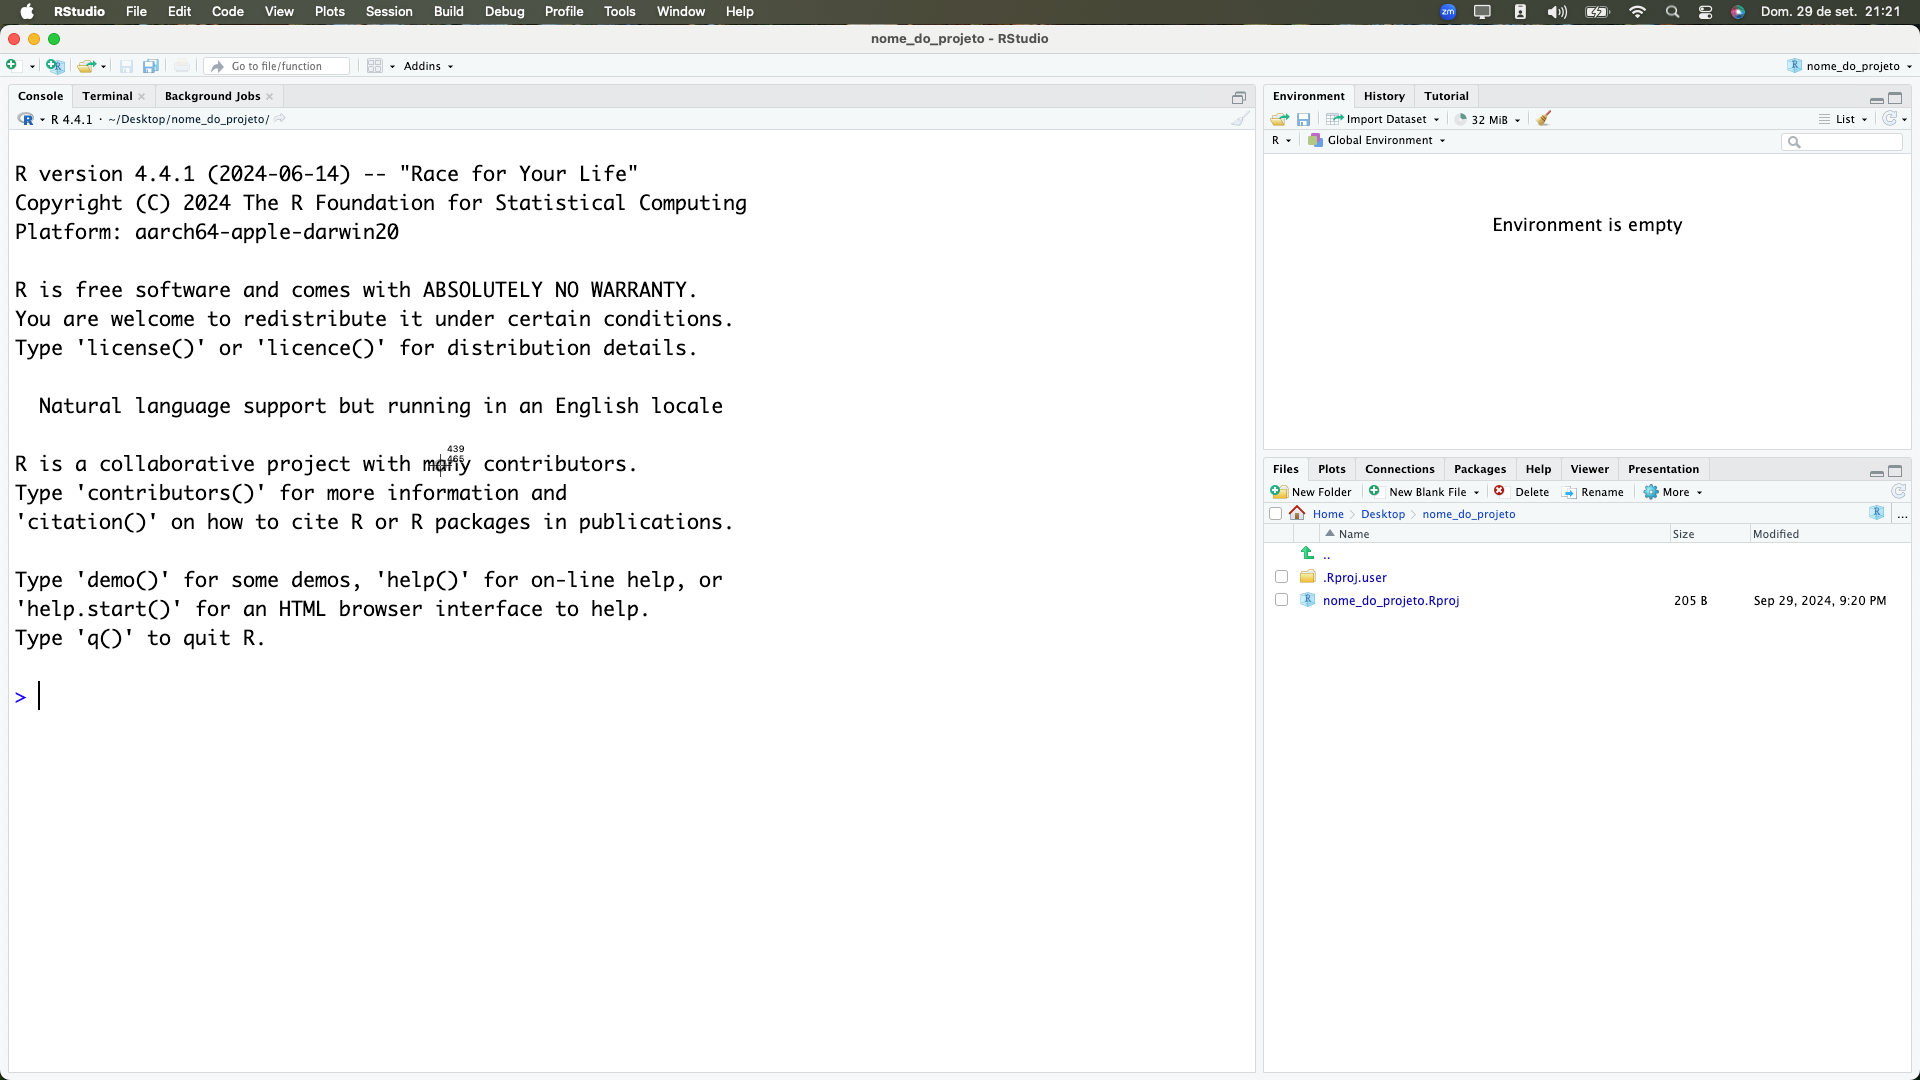Image resolution: width=1920 pixels, height=1080 pixels.
Task: Go to project directory via R cube icon
Action: [x=1876, y=513]
